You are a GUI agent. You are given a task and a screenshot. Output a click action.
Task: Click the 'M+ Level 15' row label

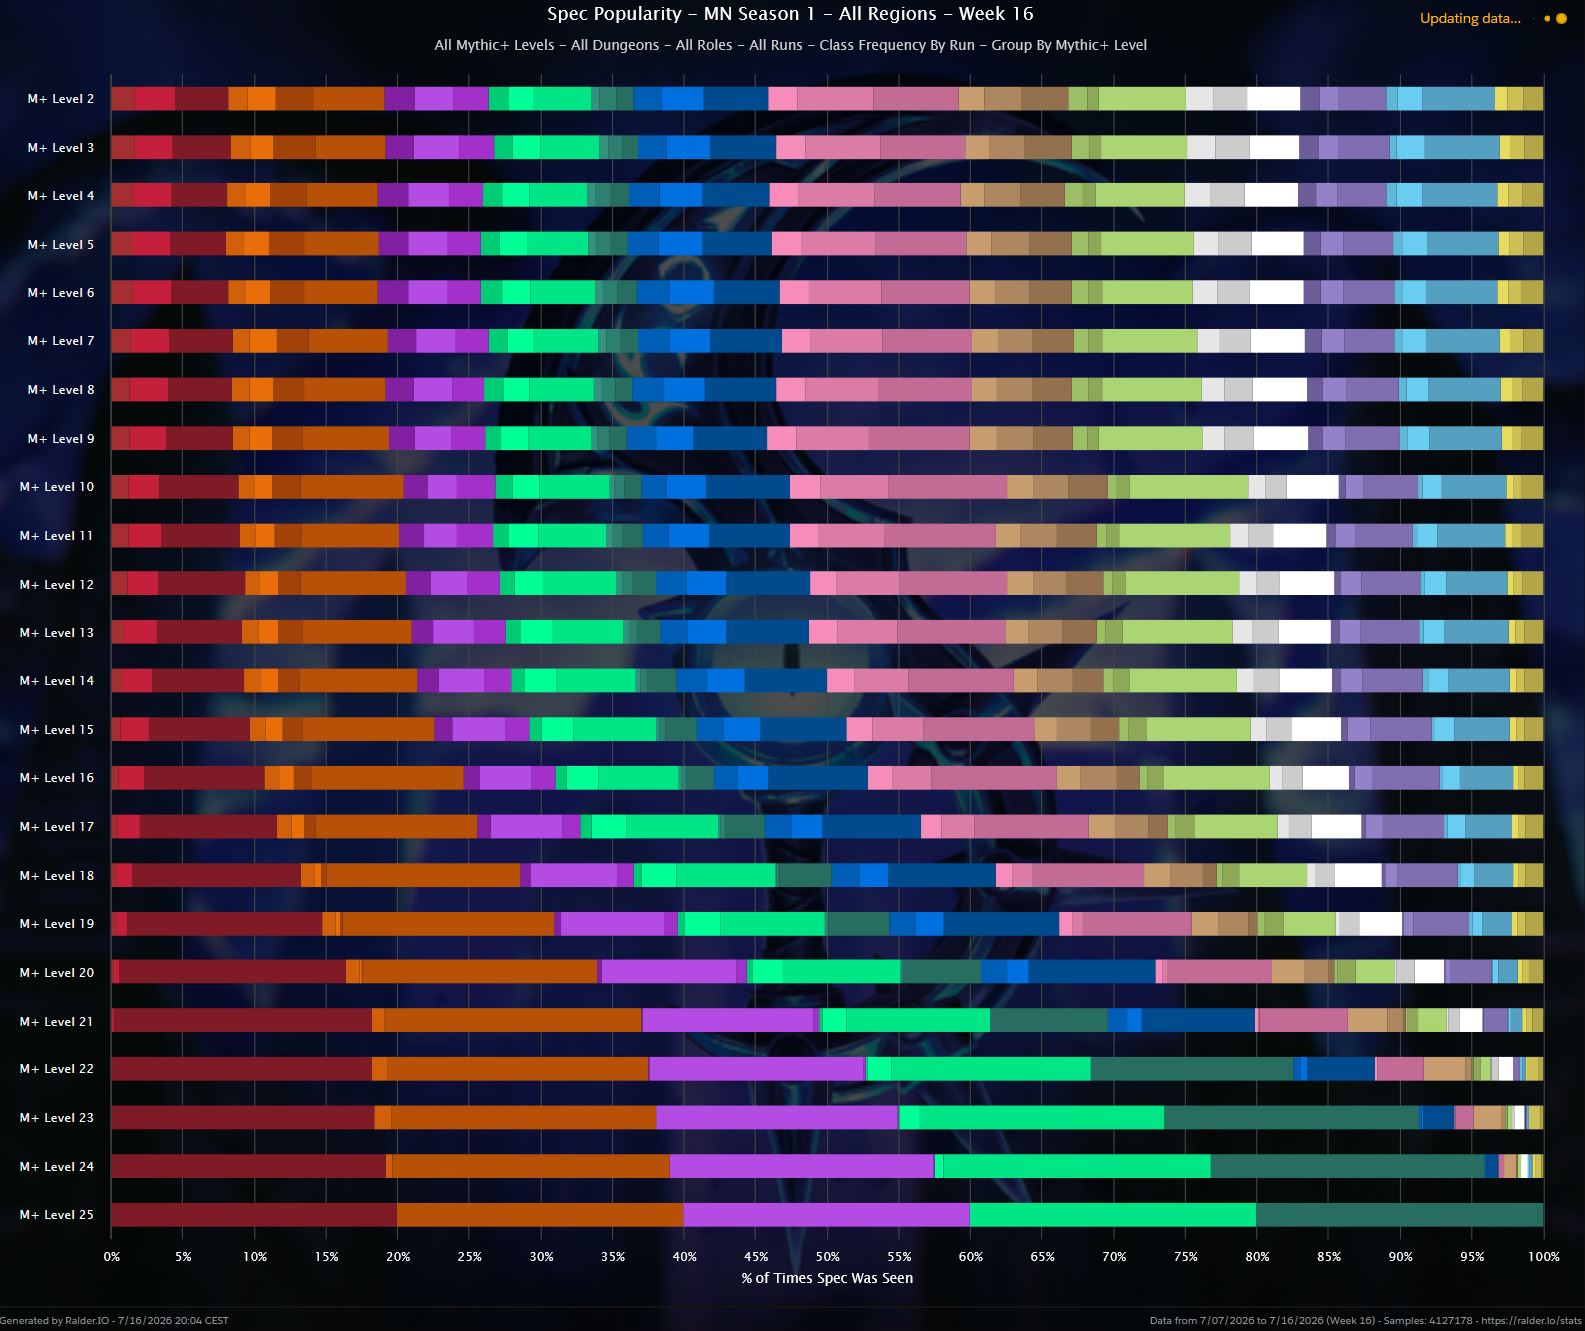pyautogui.click(x=57, y=730)
